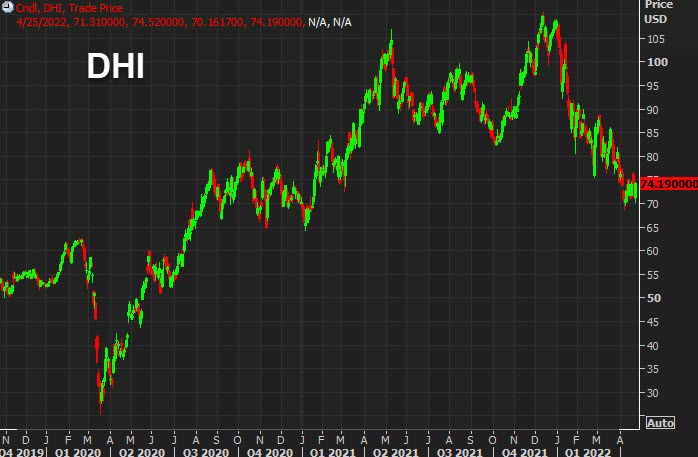Viewport: 698px width, 457px height.
Task: Click the Q4 2021 quarter label
Action: tap(525, 453)
